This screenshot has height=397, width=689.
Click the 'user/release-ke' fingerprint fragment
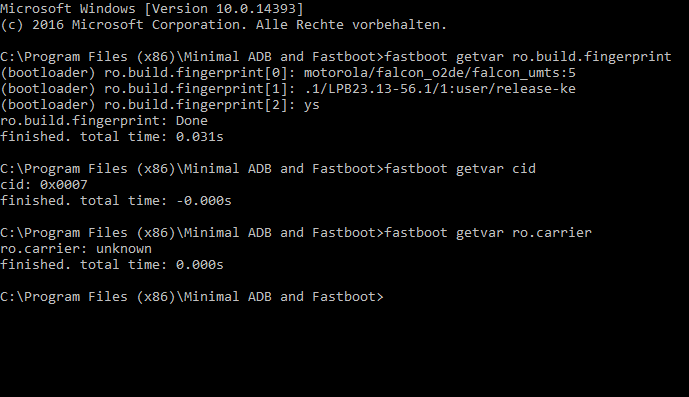[x=516, y=89]
